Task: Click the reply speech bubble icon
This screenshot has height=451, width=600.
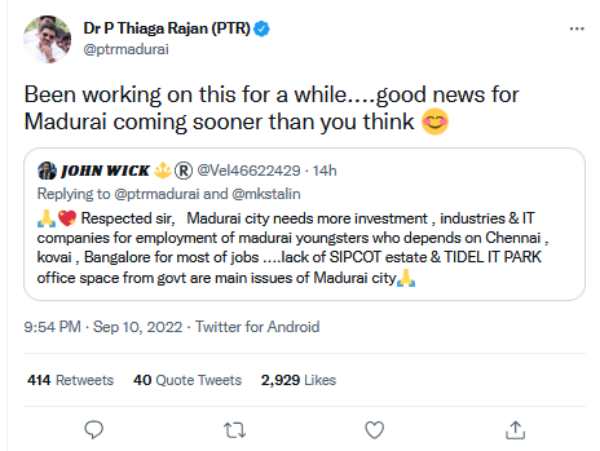Action: [x=94, y=429]
